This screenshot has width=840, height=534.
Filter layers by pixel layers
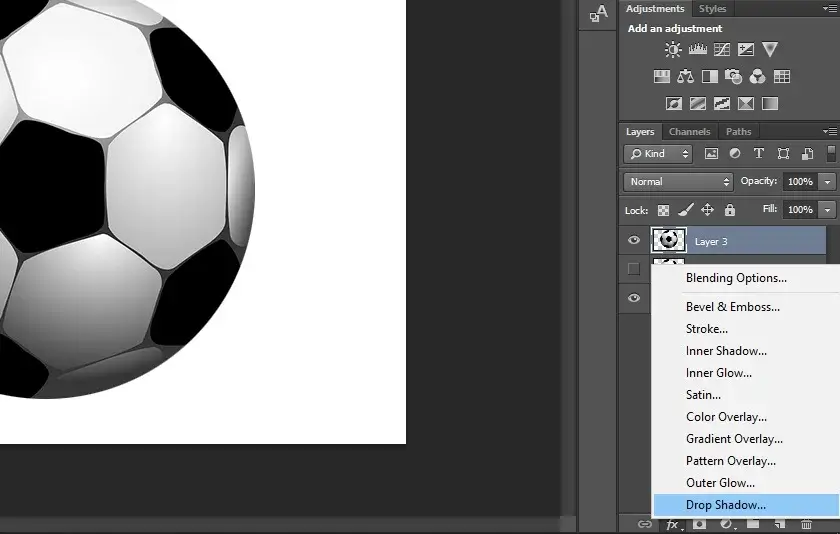point(711,154)
